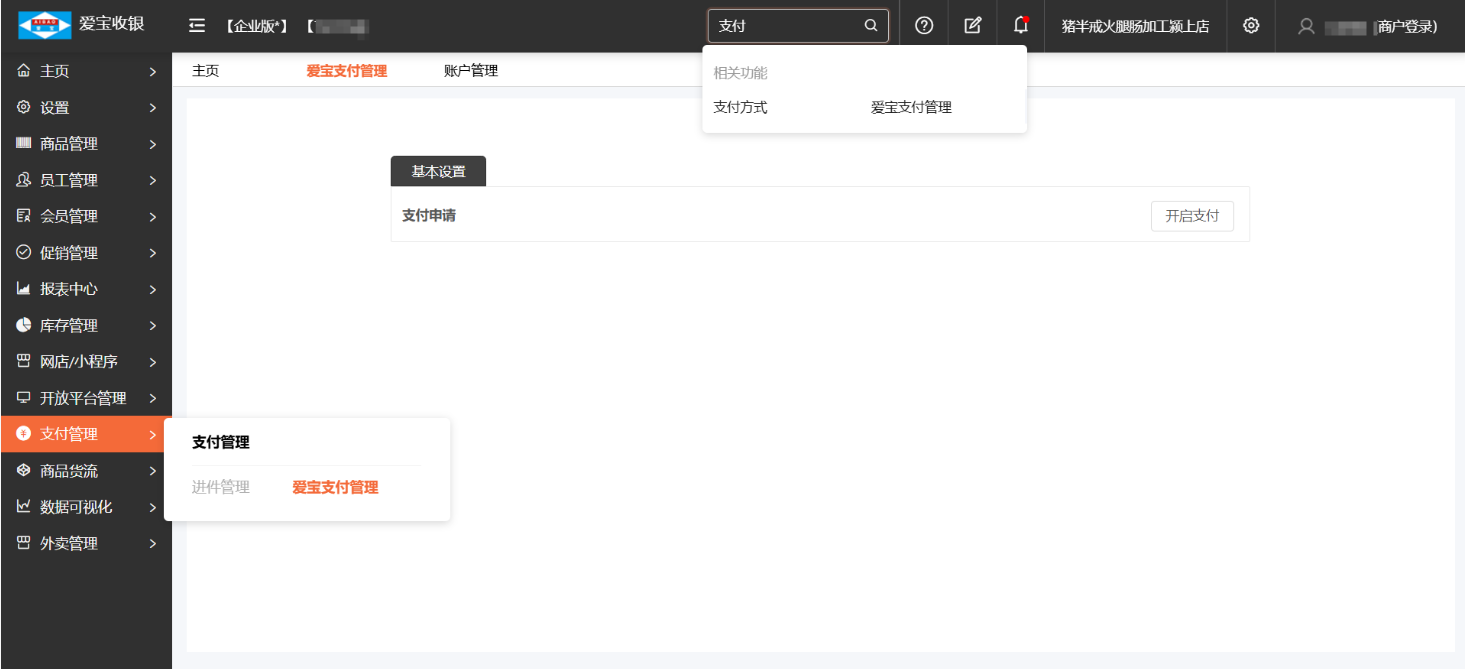Click the search magnifier icon
The height and width of the screenshot is (669, 1465).
click(x=871, y=26)
